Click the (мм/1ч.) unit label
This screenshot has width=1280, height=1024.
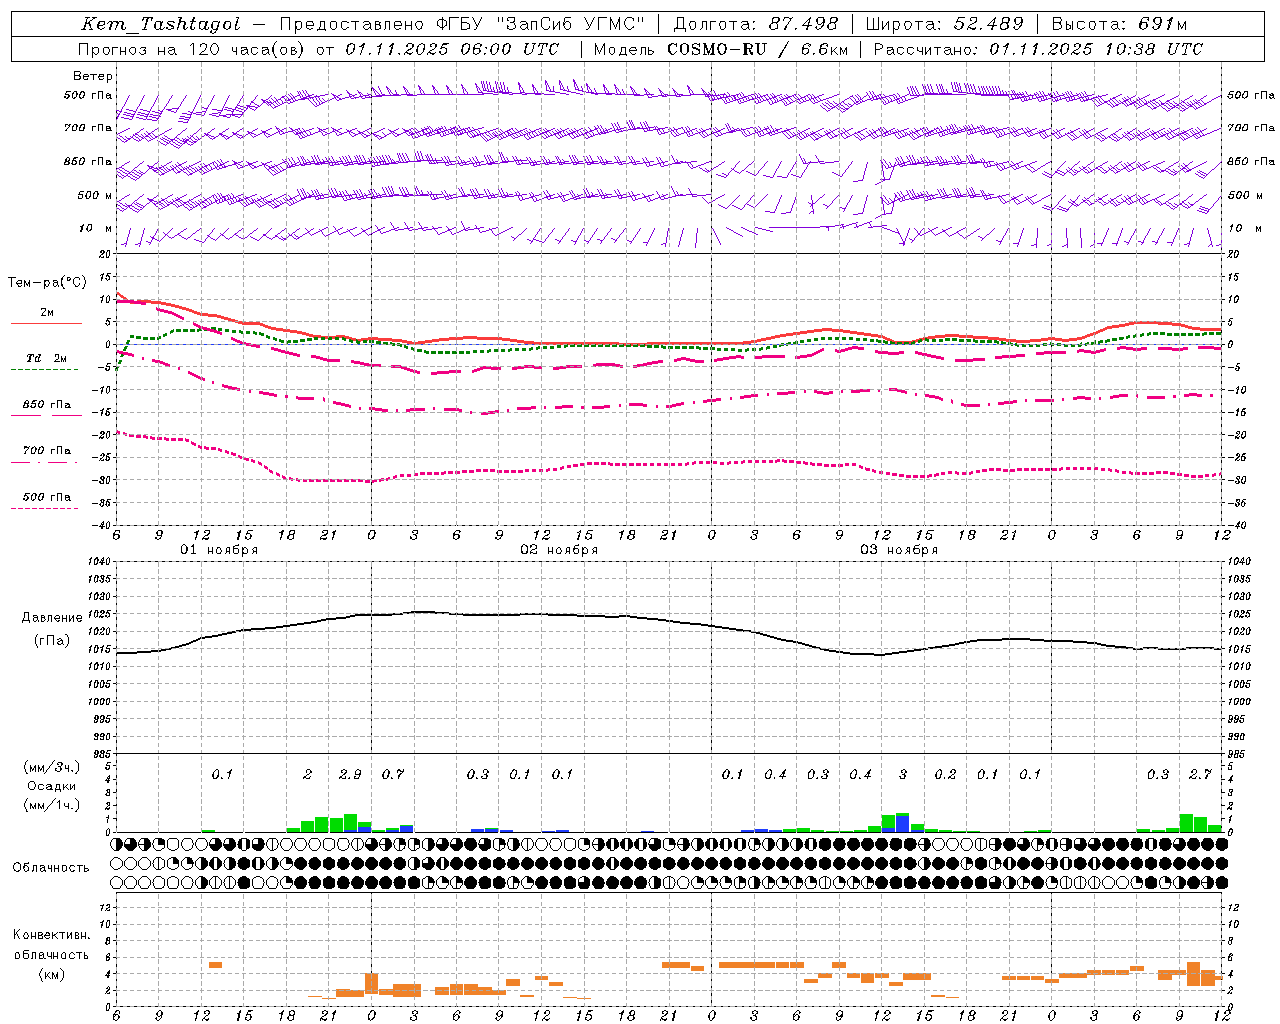click(x=52, y=805)
